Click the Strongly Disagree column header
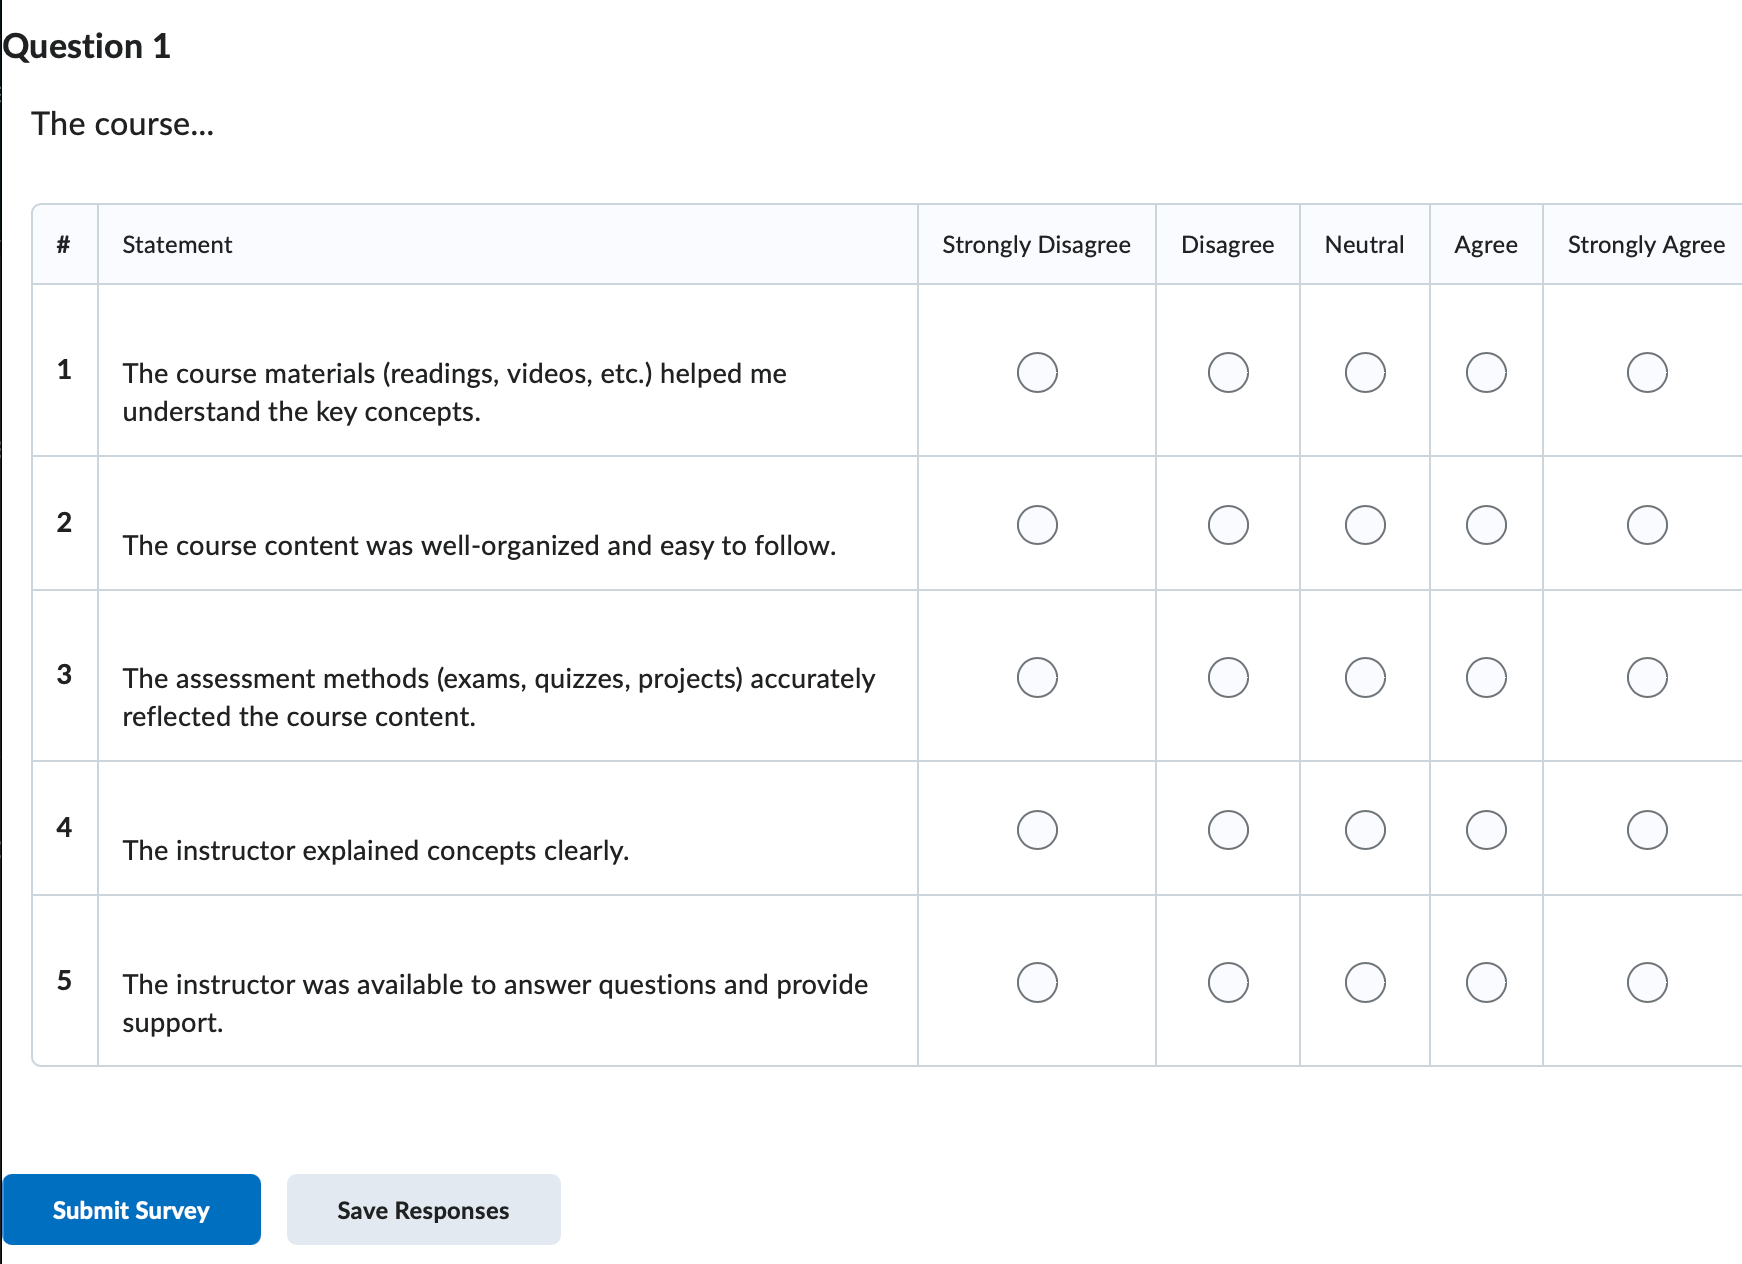Viewport: 1742px width, 1264px height. (1035, 244)
